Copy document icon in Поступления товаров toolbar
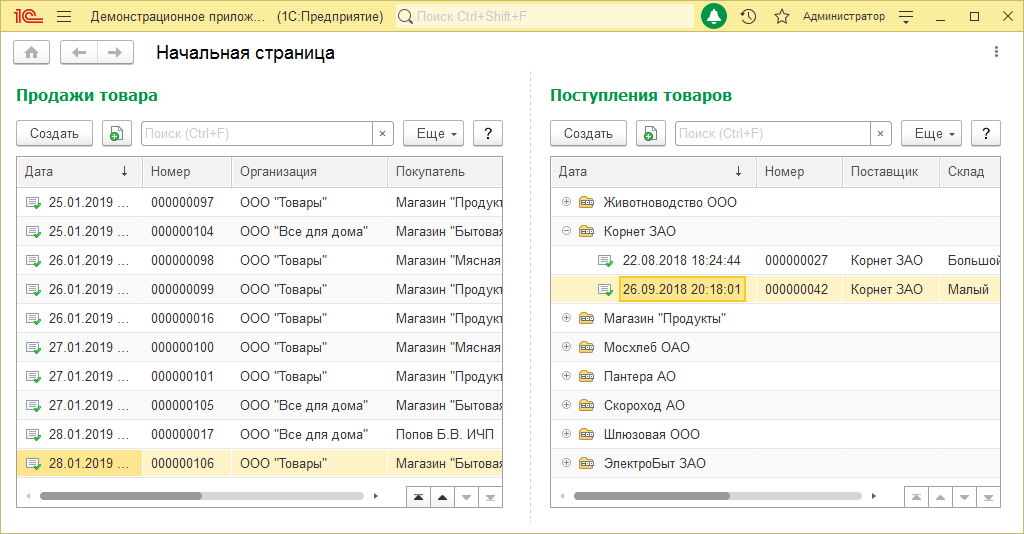Viewport: 1024px width, 534px height. [x=650, y=133]
